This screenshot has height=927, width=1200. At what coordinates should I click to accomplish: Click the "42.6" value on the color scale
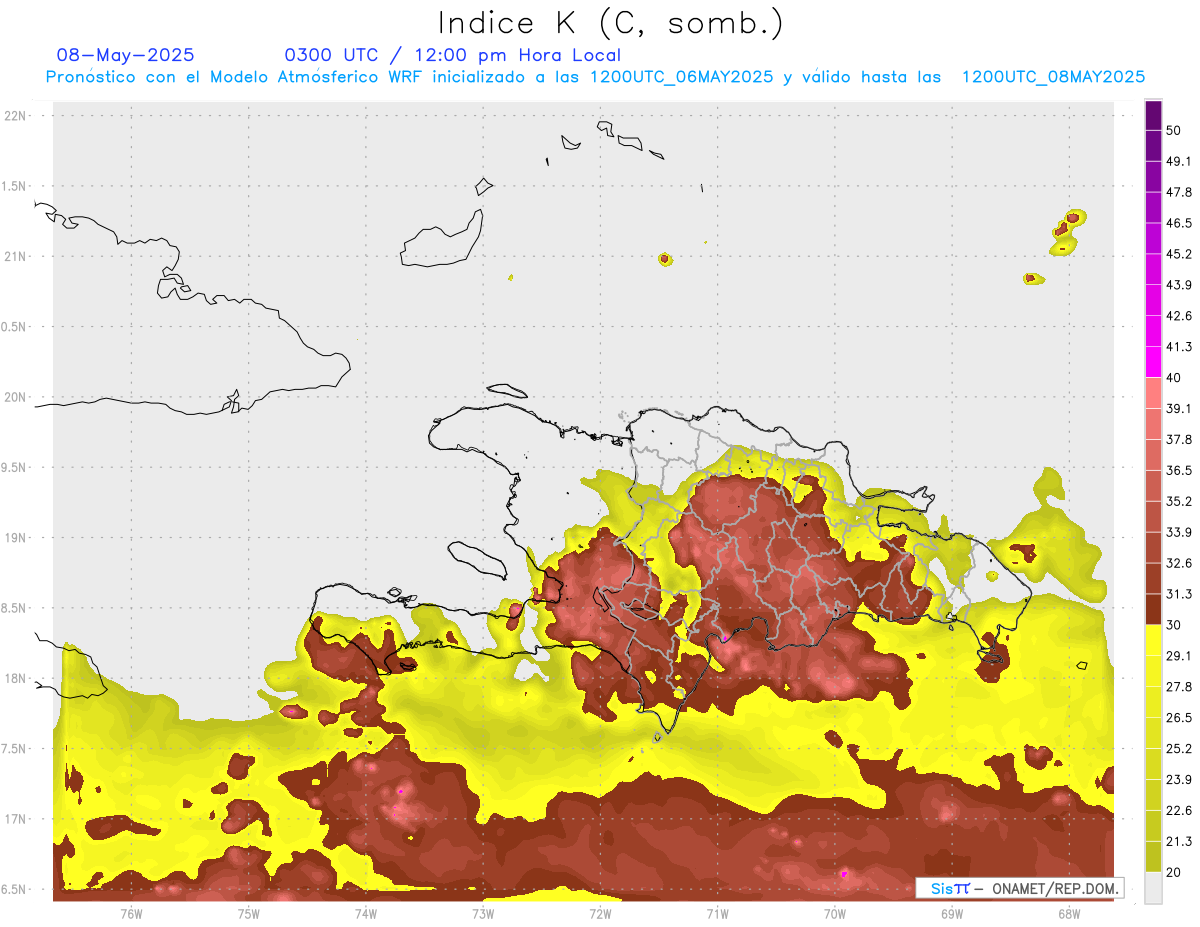[1179, 316]
